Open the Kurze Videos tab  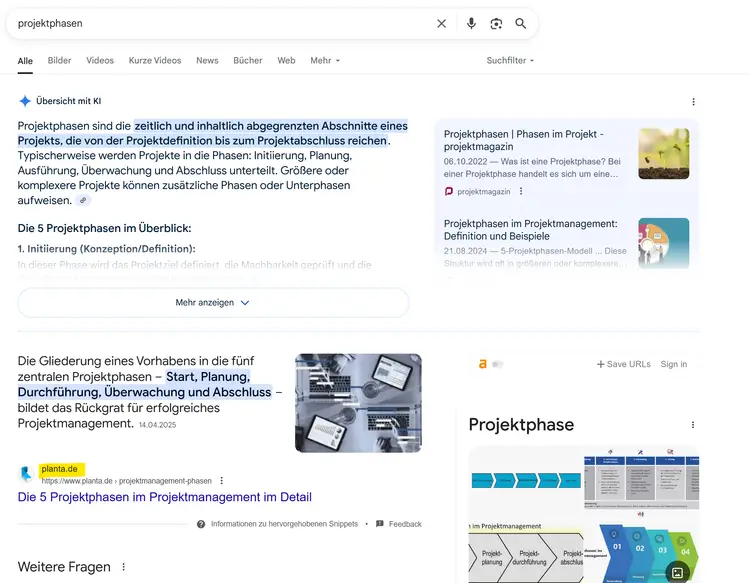click(x=155, y=61)
